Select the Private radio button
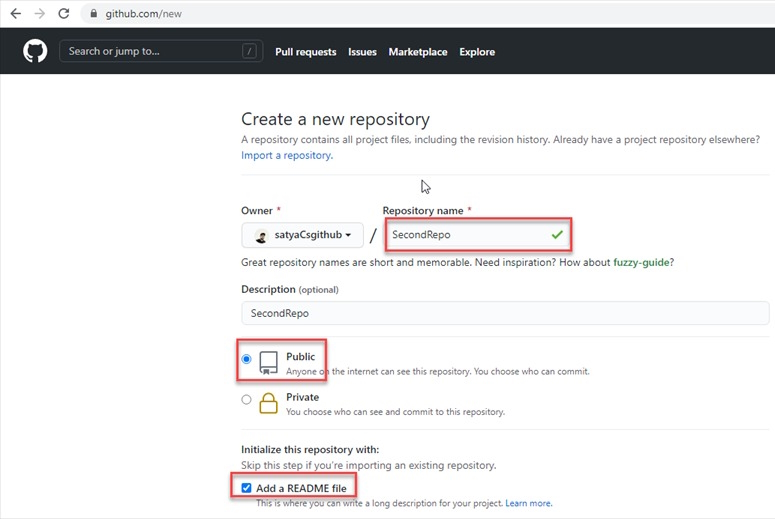 (247, 399)
